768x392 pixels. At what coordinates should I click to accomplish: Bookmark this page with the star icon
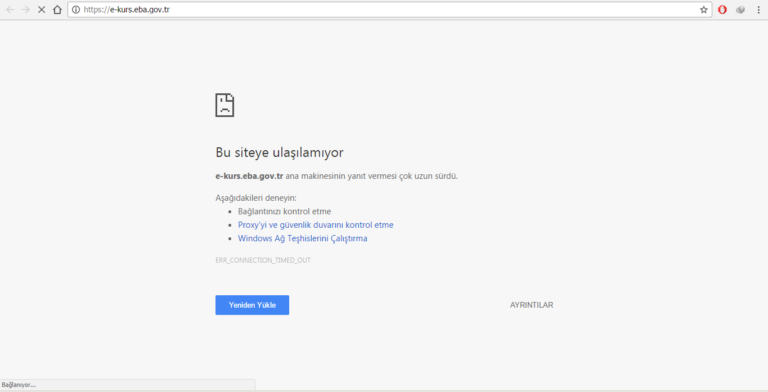click(704, 10)
